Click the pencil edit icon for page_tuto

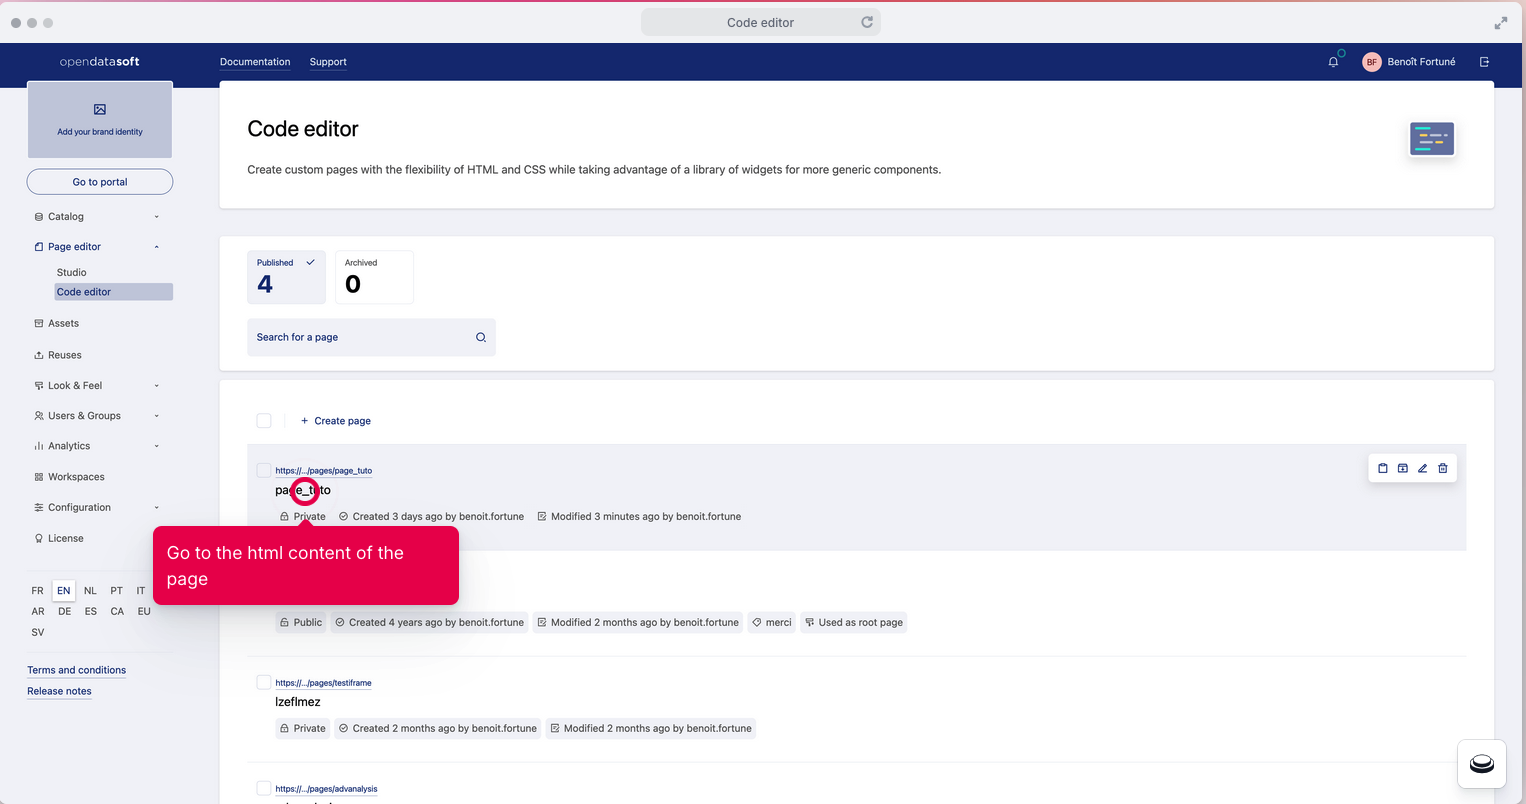(x=1423, y=468)
